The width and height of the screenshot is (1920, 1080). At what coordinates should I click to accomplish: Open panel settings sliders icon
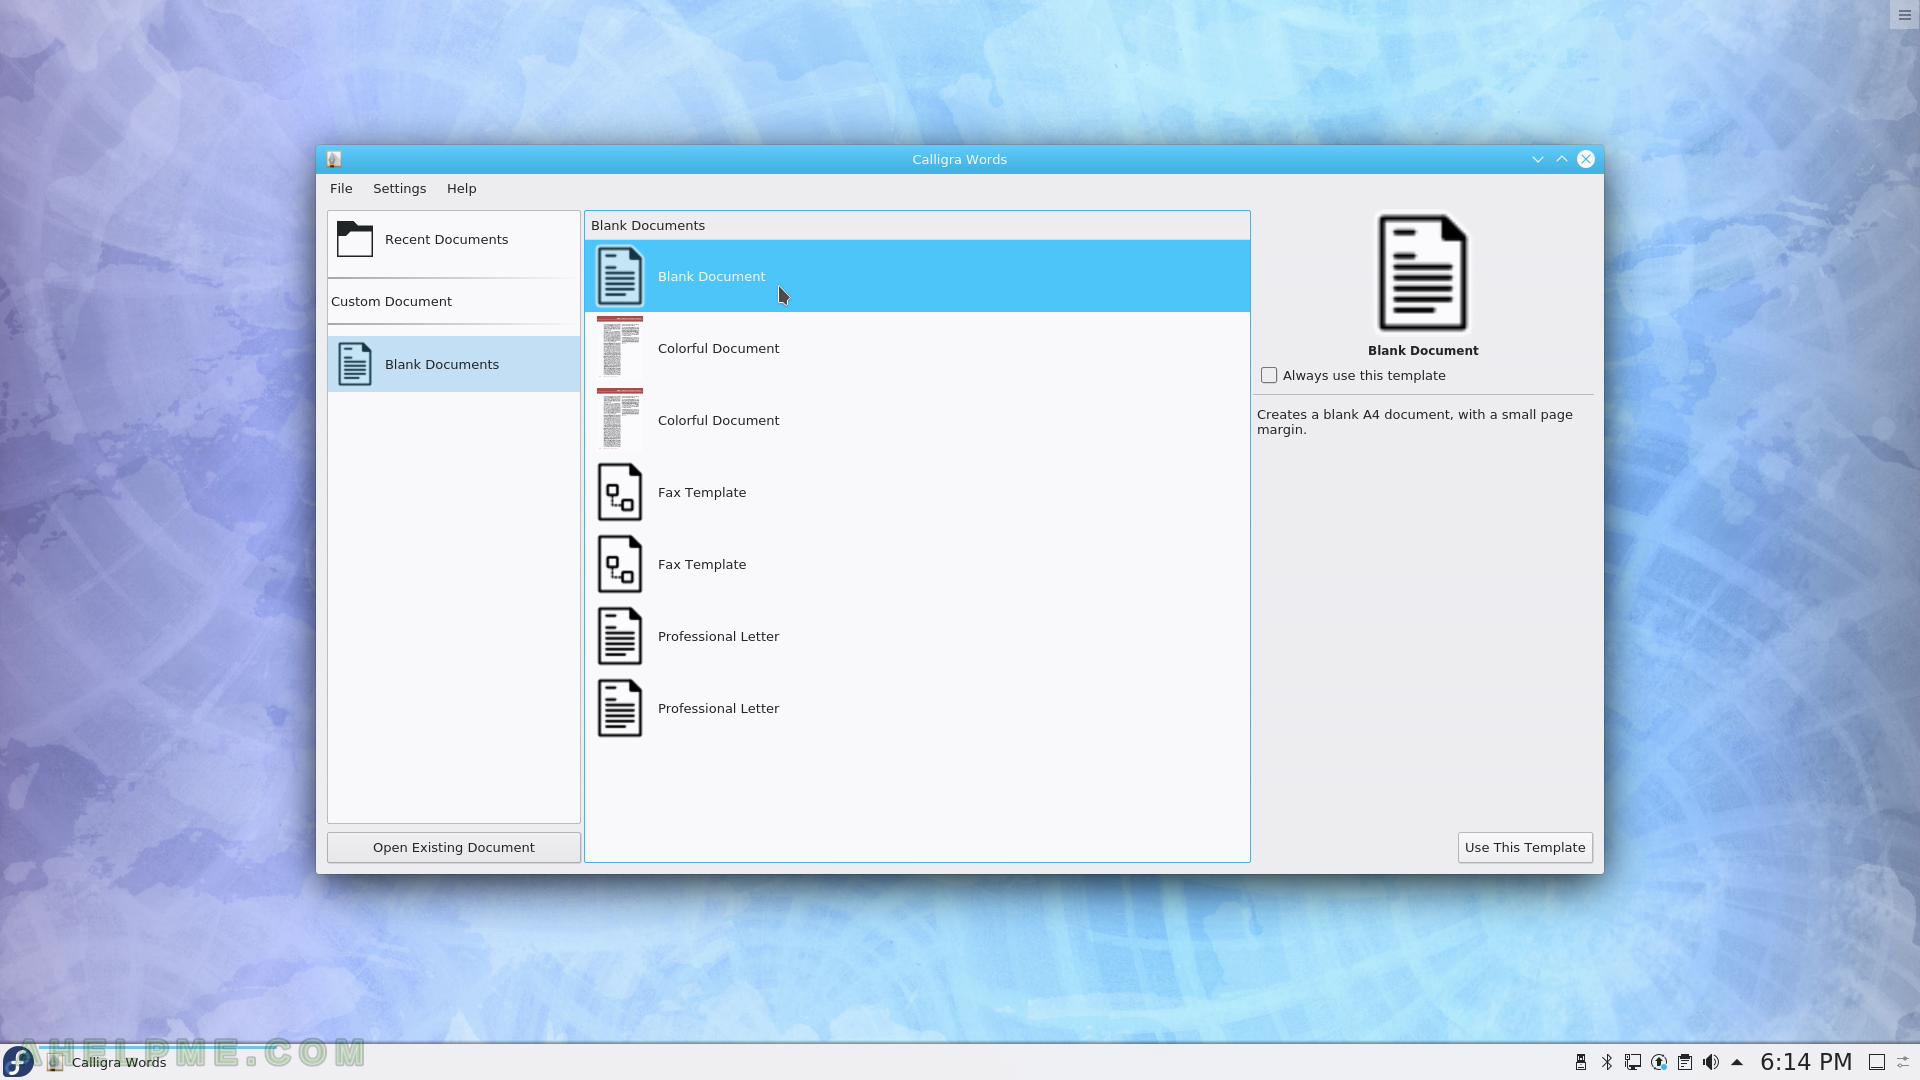point(1904,1062)
